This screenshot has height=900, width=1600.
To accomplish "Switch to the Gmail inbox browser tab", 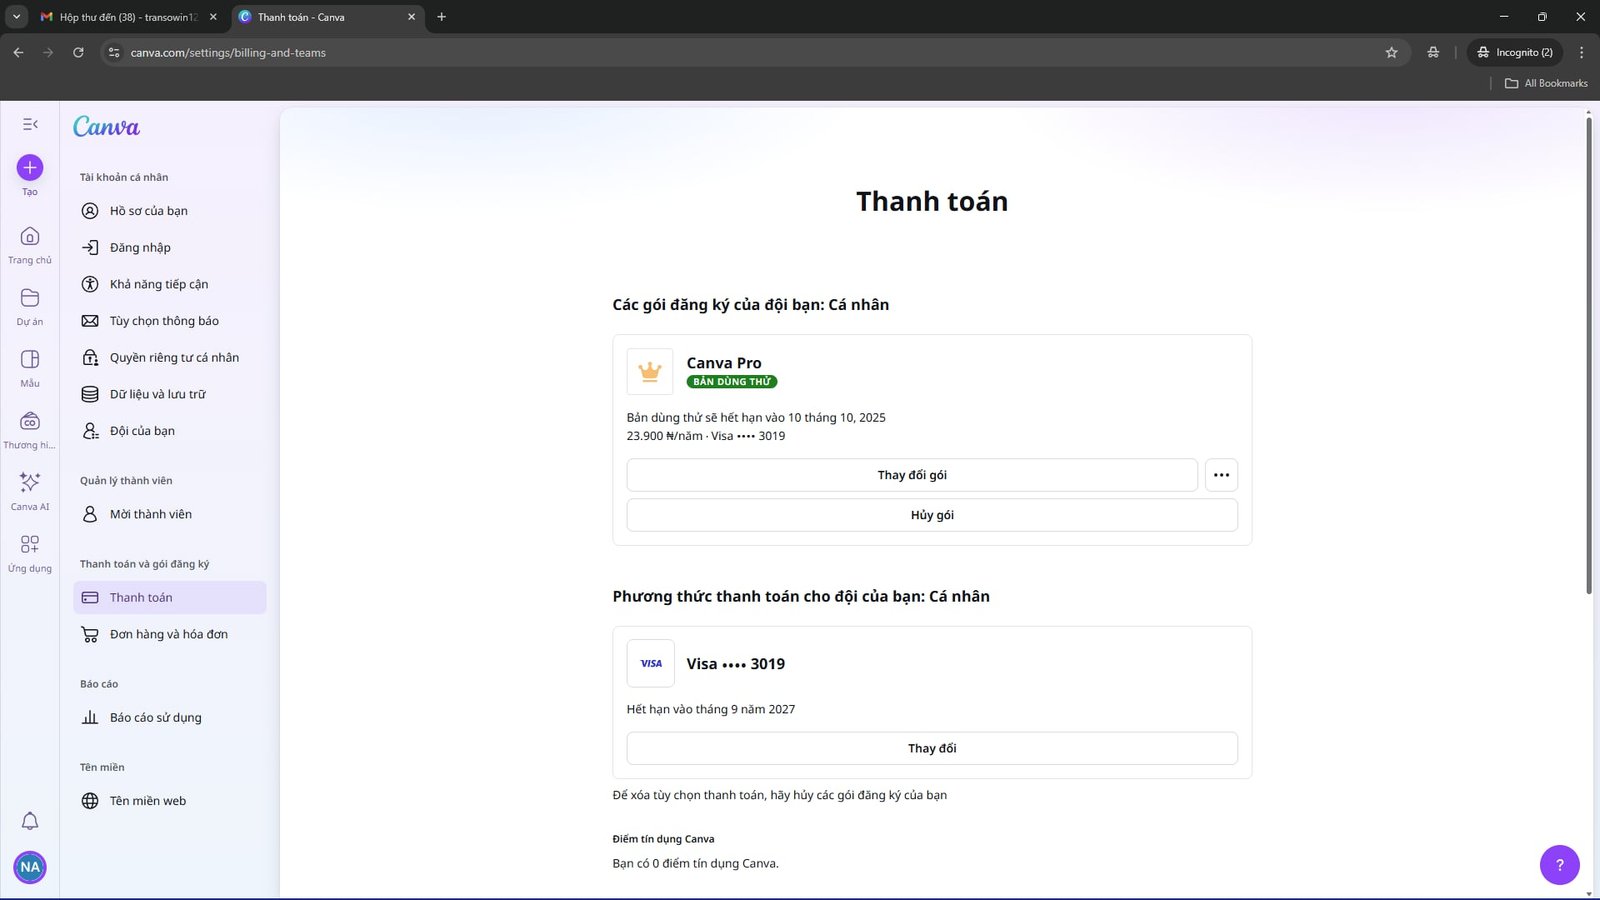I will point(126,17).
